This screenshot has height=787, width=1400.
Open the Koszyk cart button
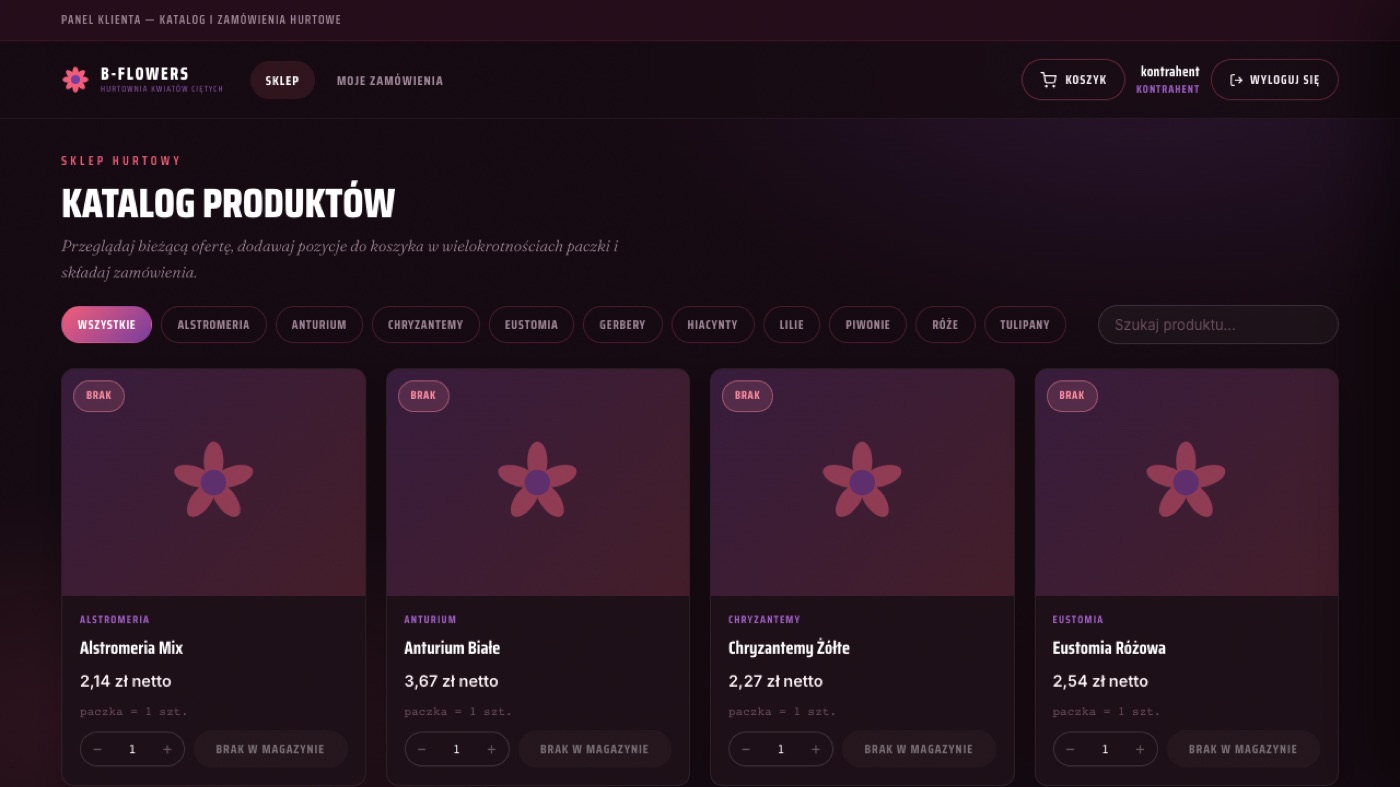(x=1073, y=80)
